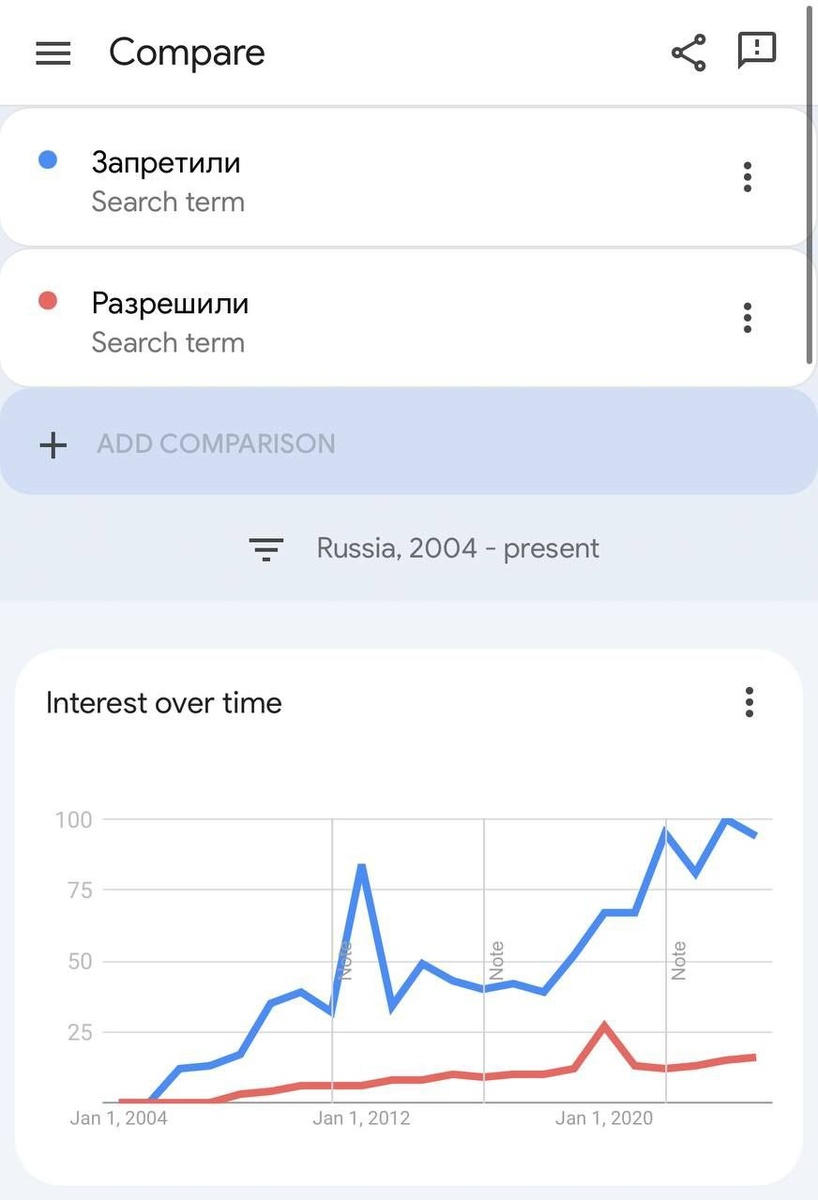Open options for the Запретили search term
Viewport: 818px width, 1200px height.
click(747, 177)
